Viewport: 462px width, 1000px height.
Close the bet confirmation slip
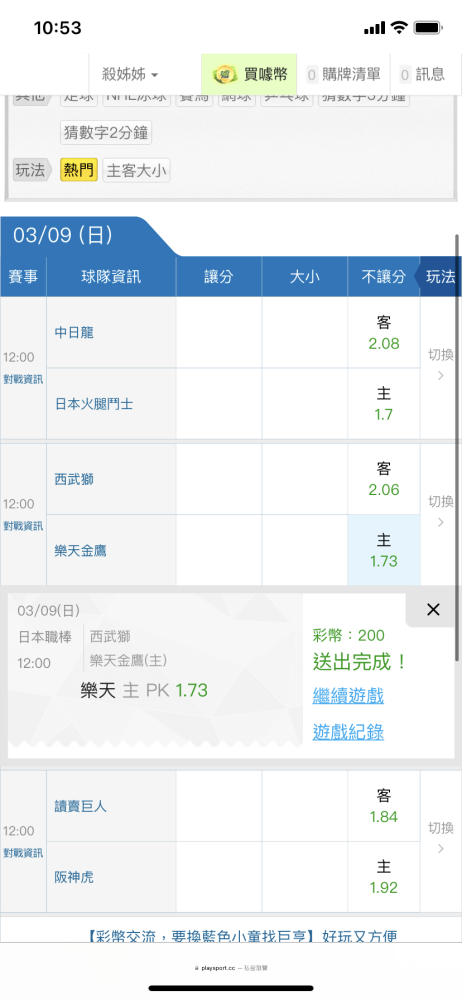coord(433,610)
